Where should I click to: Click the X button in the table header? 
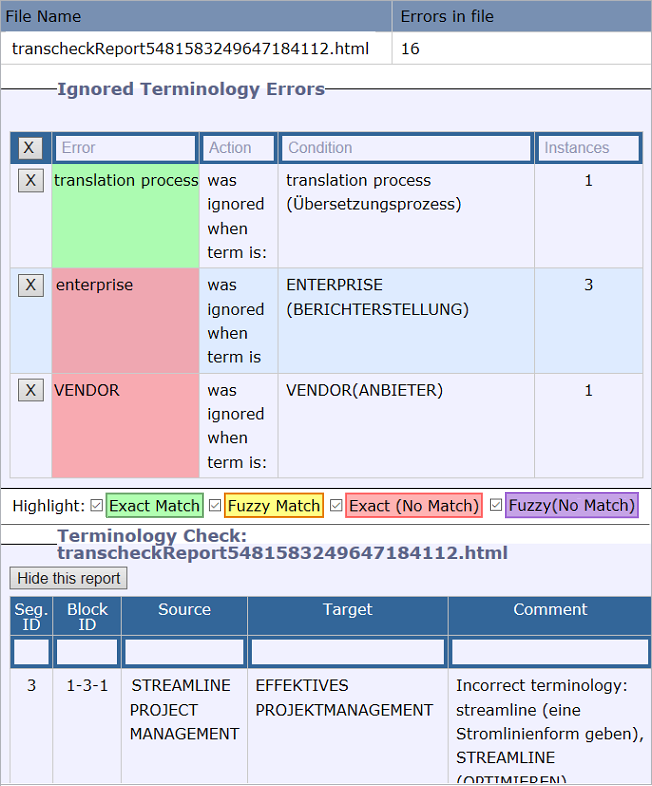pos(29,148)
